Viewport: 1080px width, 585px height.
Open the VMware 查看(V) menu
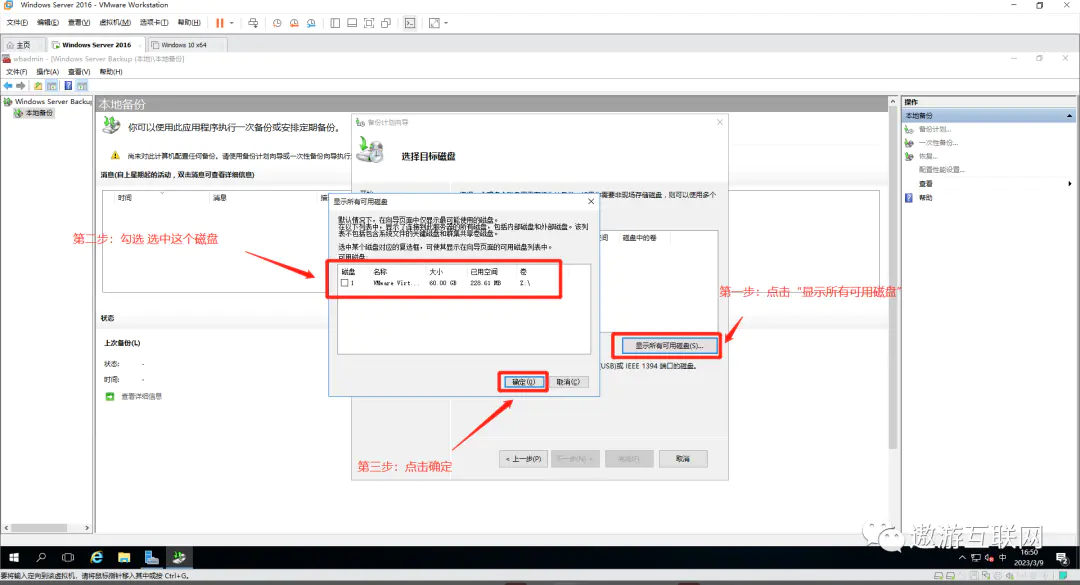(x=79, y=23)
